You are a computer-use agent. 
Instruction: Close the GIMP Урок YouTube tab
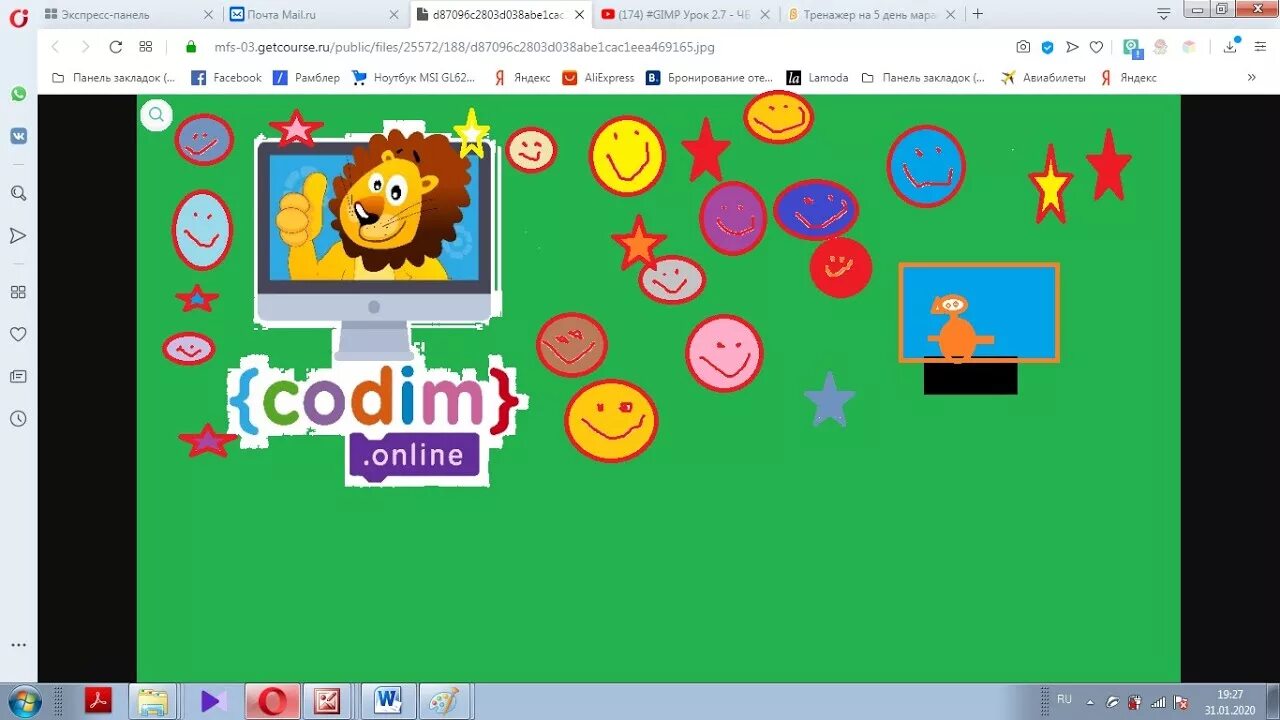point(765,14)
